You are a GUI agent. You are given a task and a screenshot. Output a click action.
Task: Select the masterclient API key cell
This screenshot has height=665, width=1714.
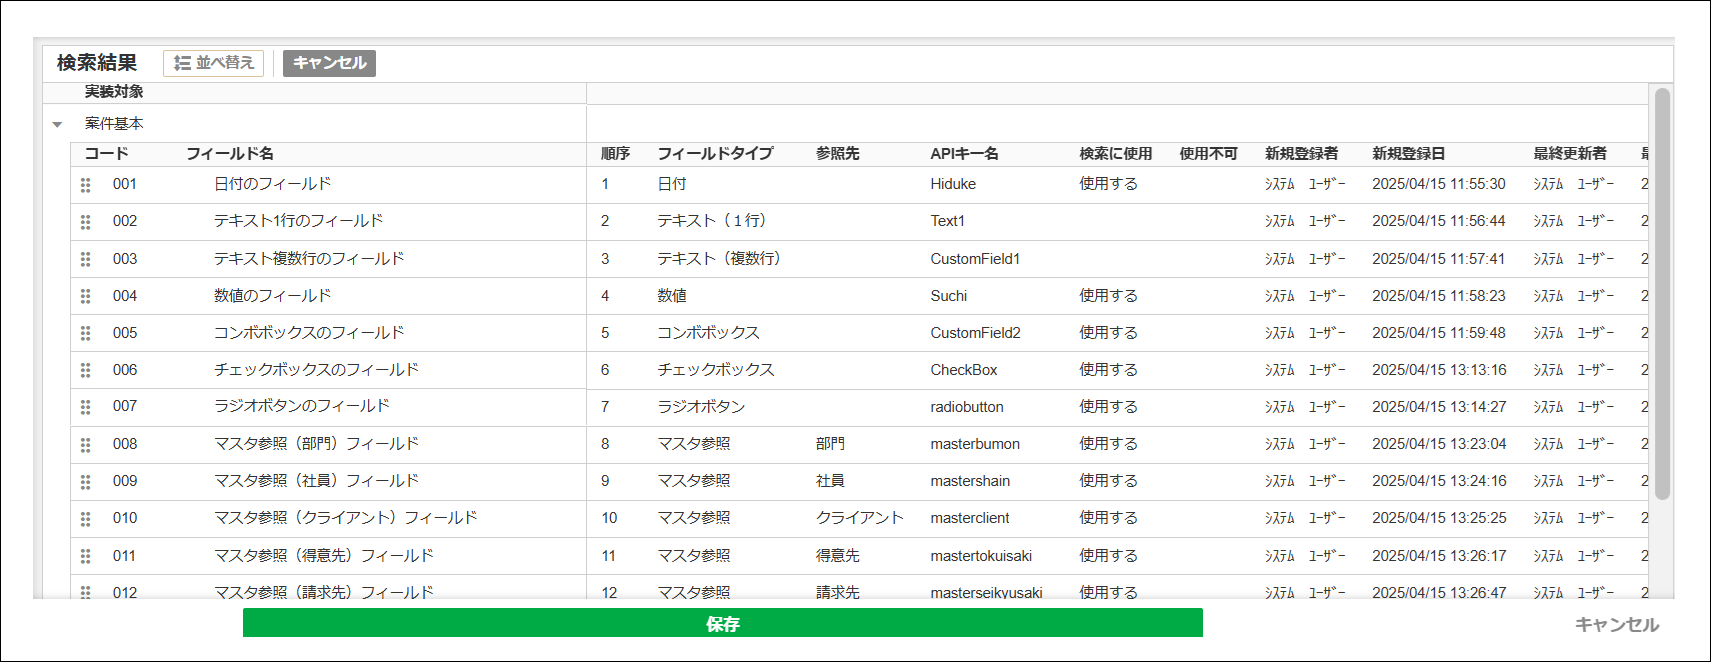tap(969, 518)
